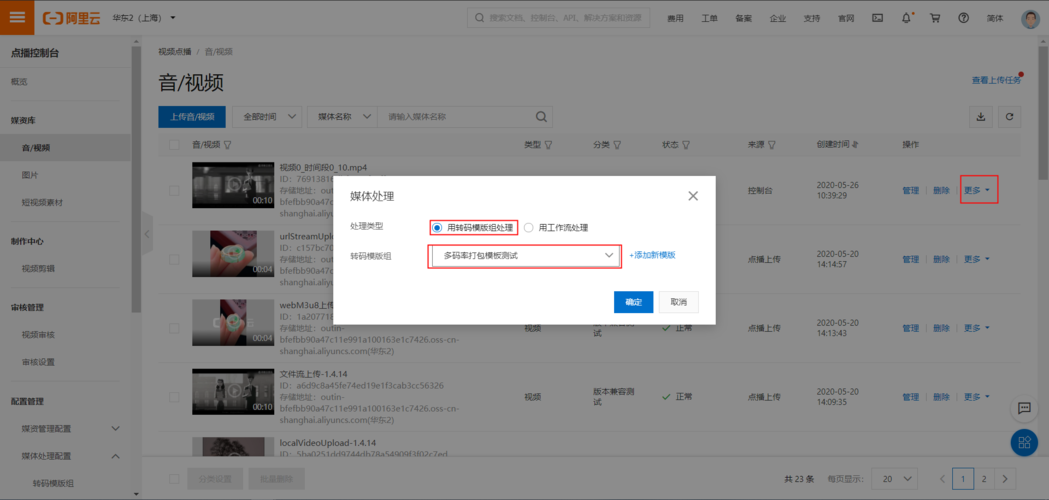The height and width of the screenshot is (500, 1049).
Task: Open 工单 in the top menu
Action: click(709, 18)
